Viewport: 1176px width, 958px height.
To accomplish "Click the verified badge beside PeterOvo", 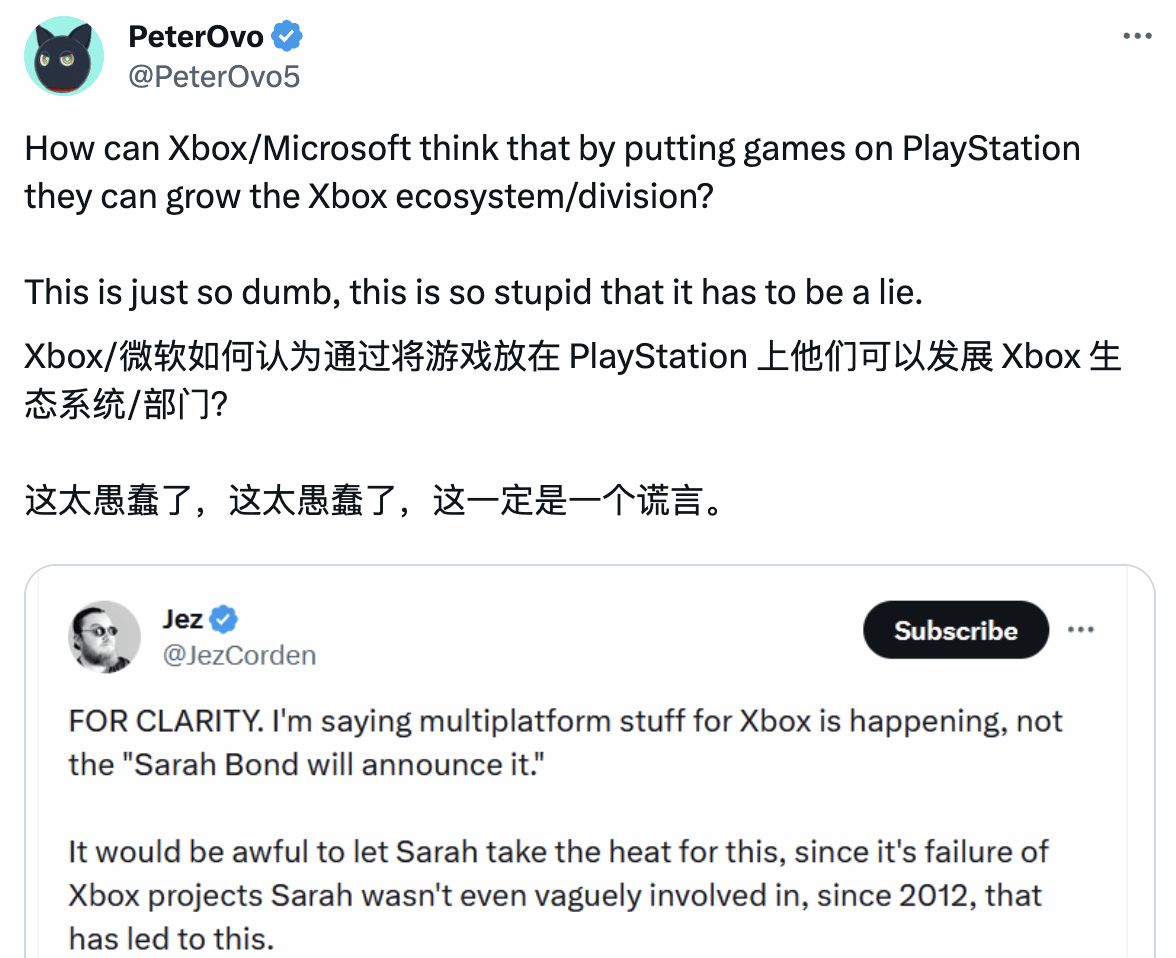I will click(288, 38).
